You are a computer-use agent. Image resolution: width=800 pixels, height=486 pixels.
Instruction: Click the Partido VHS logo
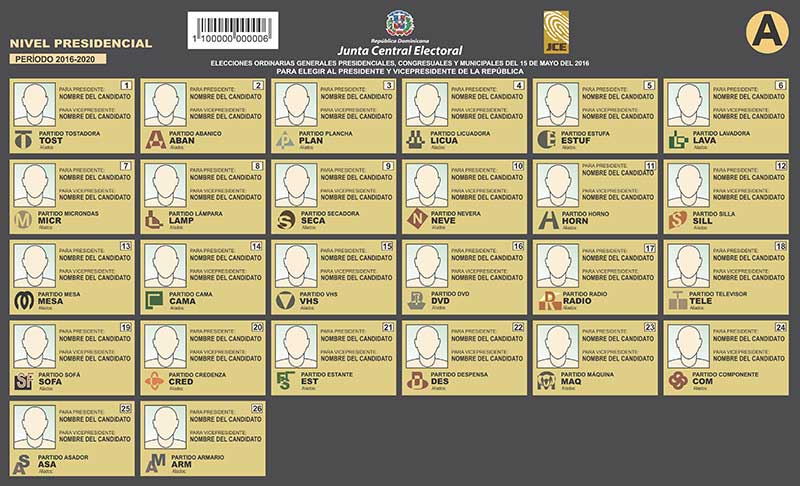(x=285, y=301)
